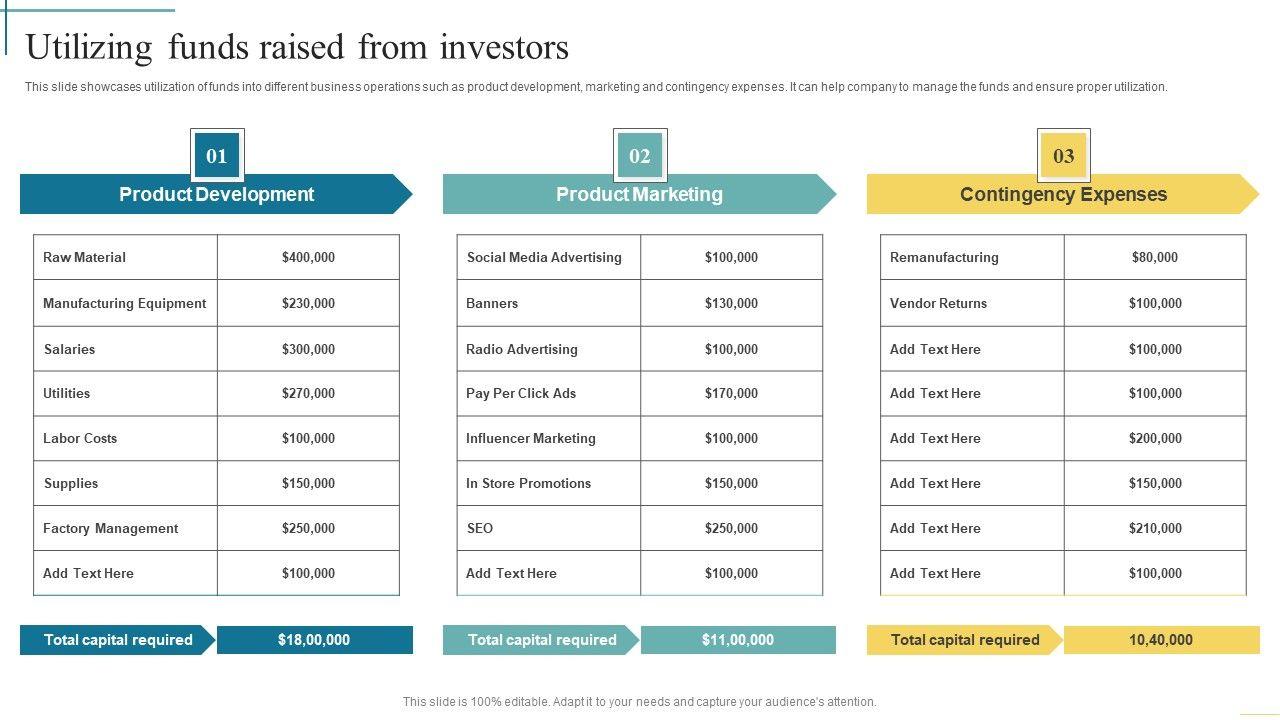1280x720 pixels.
Task: Select the Contingency Expenses arrow banner
Action: (1063, 194)
